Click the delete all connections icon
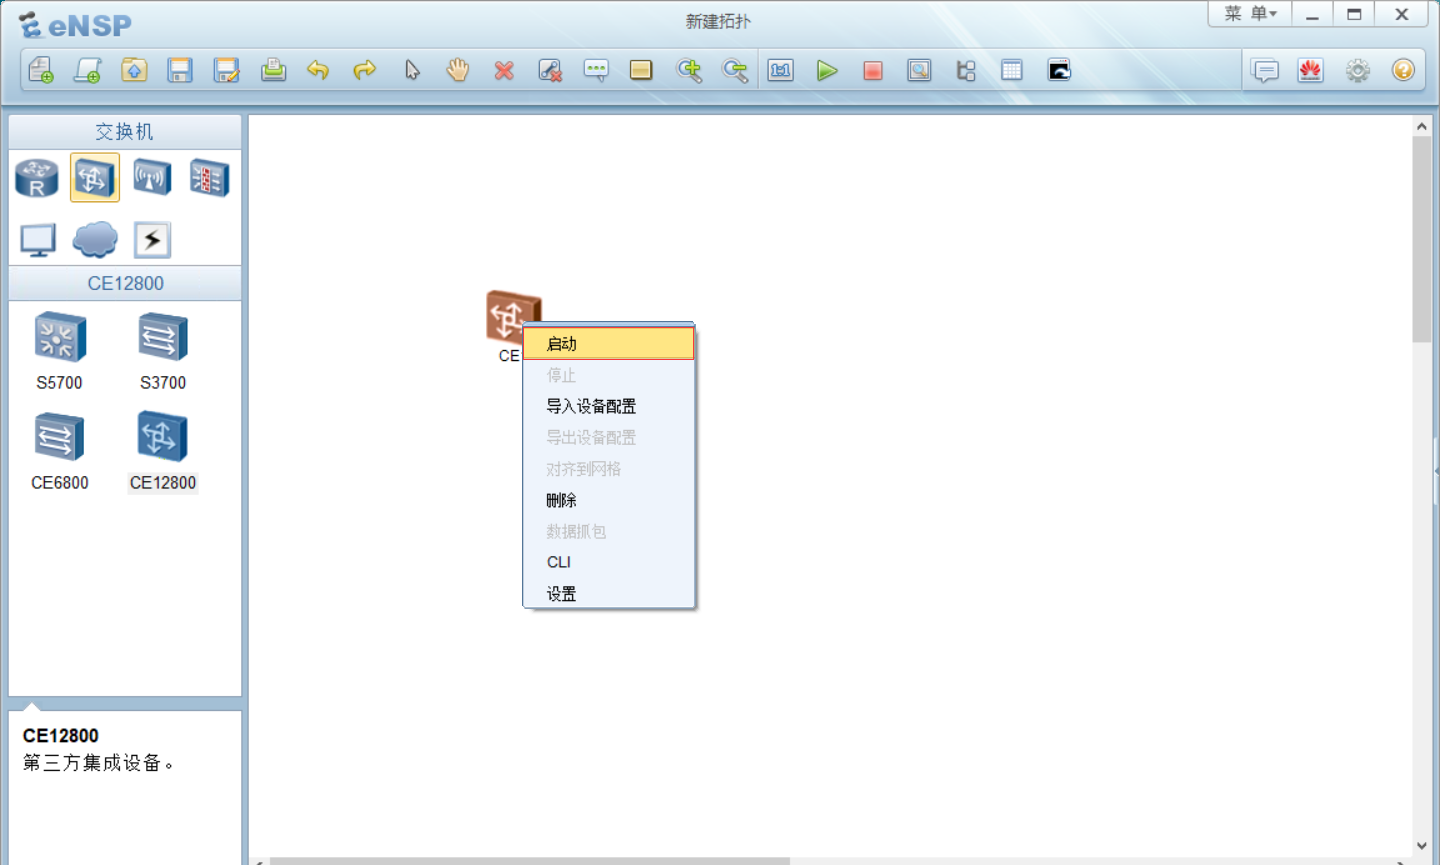This screenshot has height=865, width=1440. (x=550, y=70)
